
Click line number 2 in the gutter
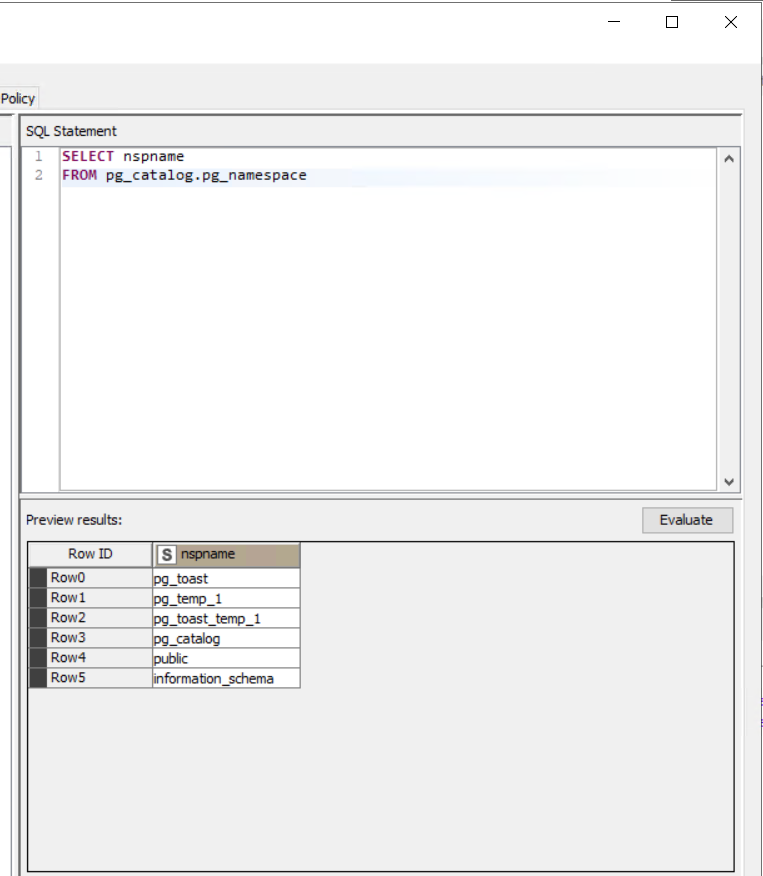point(39,175)
